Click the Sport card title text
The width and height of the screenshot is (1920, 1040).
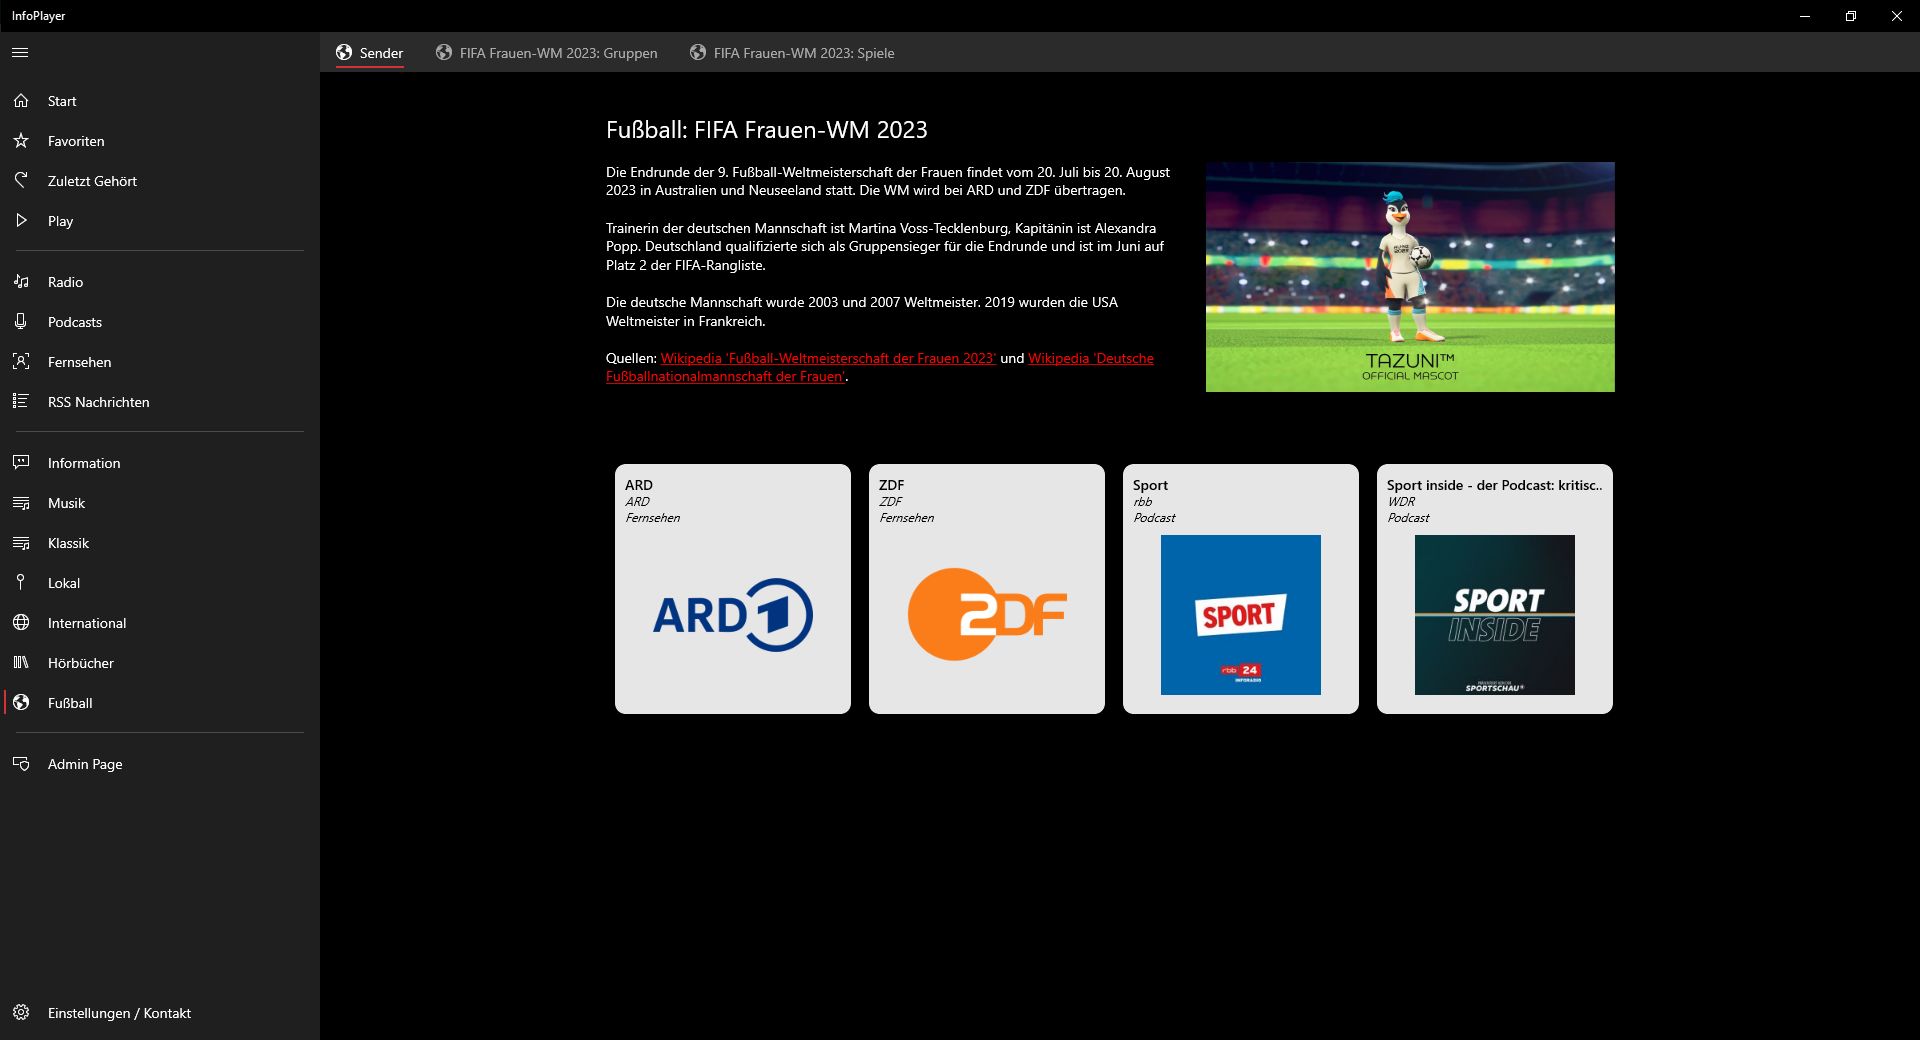(x=1150, y=485)
